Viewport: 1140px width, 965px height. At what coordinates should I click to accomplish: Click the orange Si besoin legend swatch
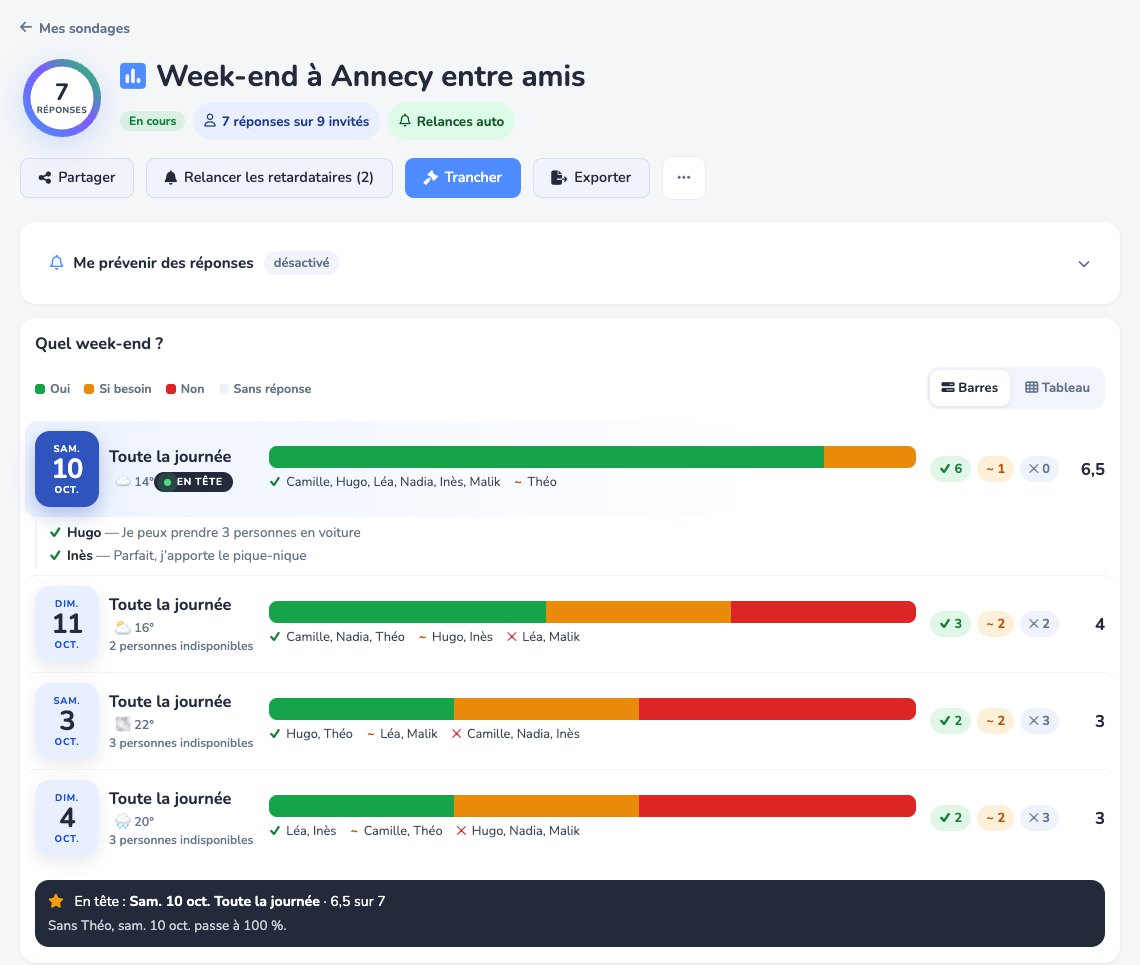click(89, 389)
